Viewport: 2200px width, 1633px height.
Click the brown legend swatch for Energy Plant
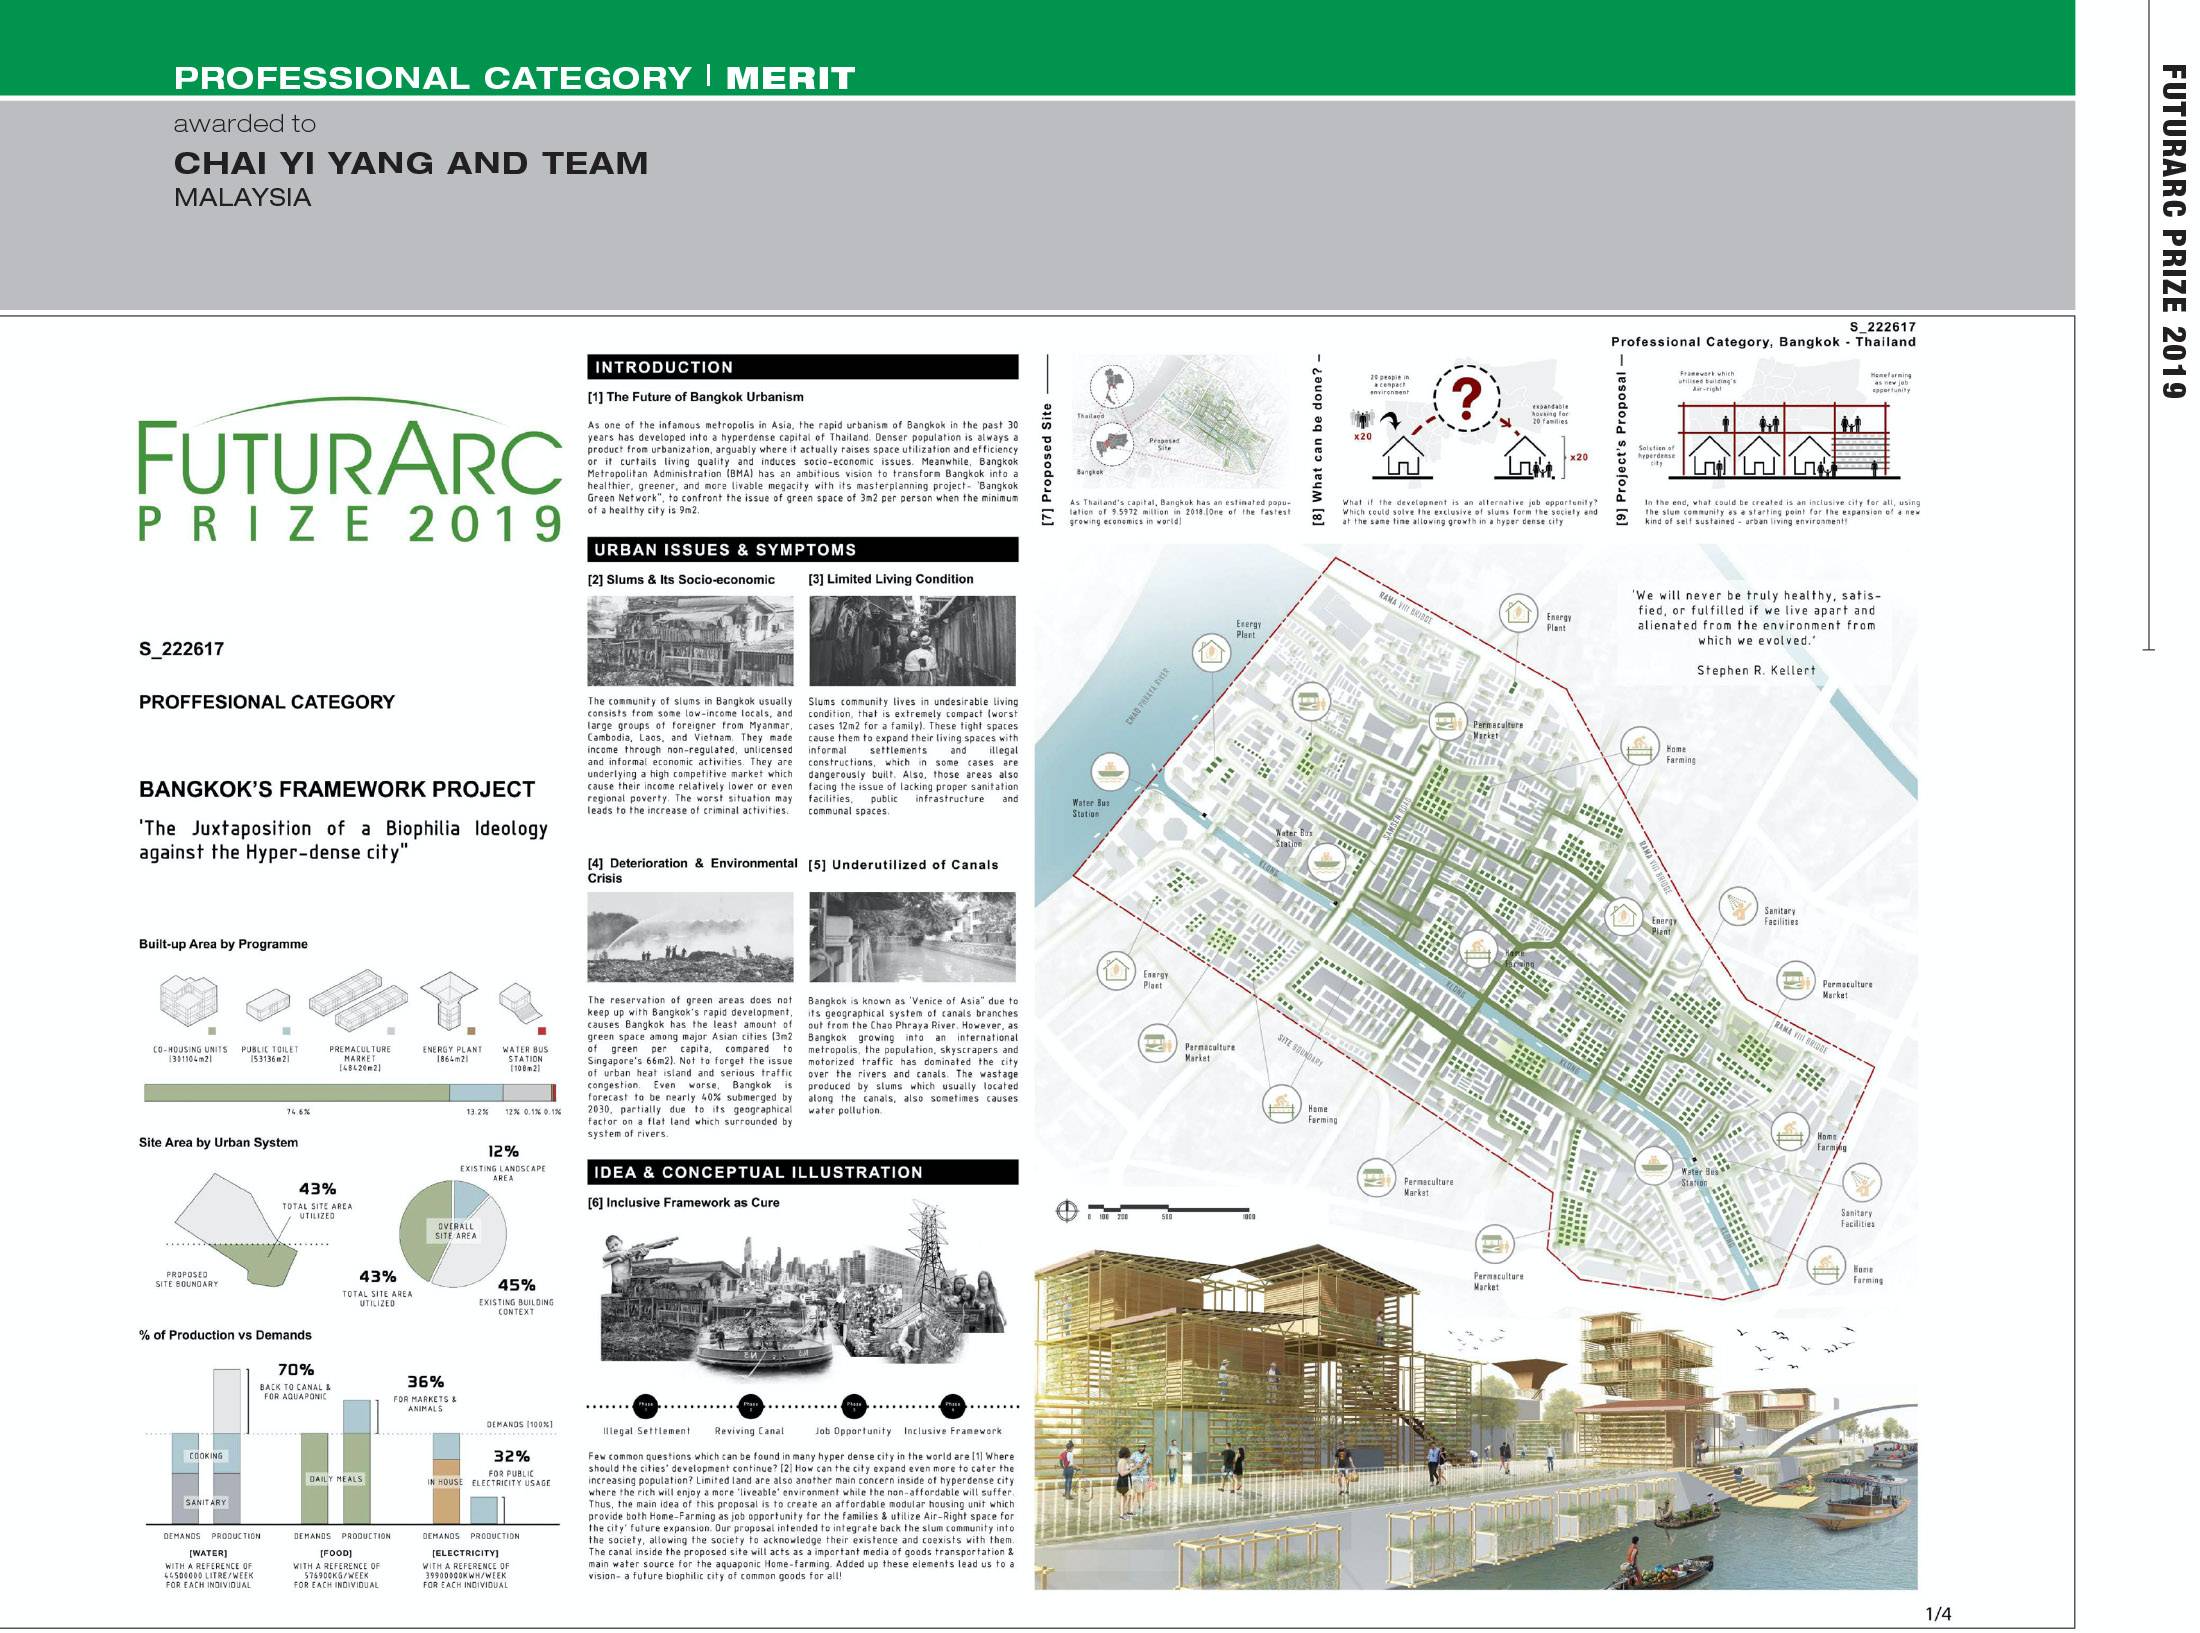tap(471, 1031)
